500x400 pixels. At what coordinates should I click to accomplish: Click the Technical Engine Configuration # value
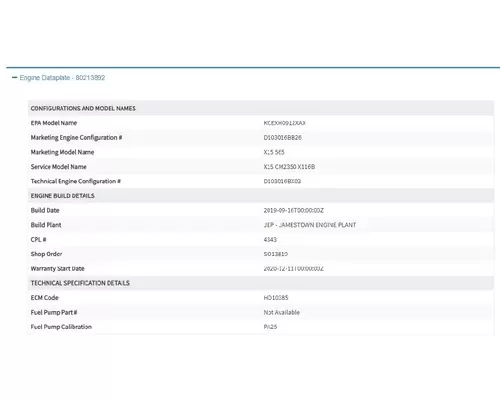pos(282,181)
